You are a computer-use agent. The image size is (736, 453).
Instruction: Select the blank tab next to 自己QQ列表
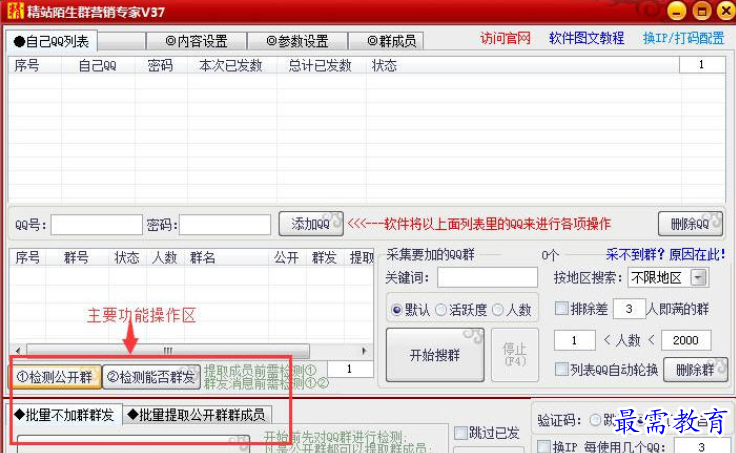tap(121, 41)
